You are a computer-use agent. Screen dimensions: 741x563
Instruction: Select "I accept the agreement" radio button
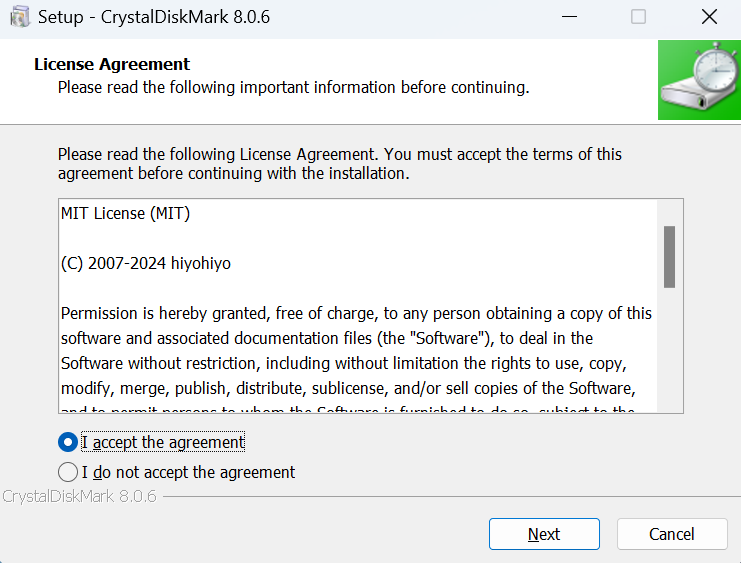[68, 442]
